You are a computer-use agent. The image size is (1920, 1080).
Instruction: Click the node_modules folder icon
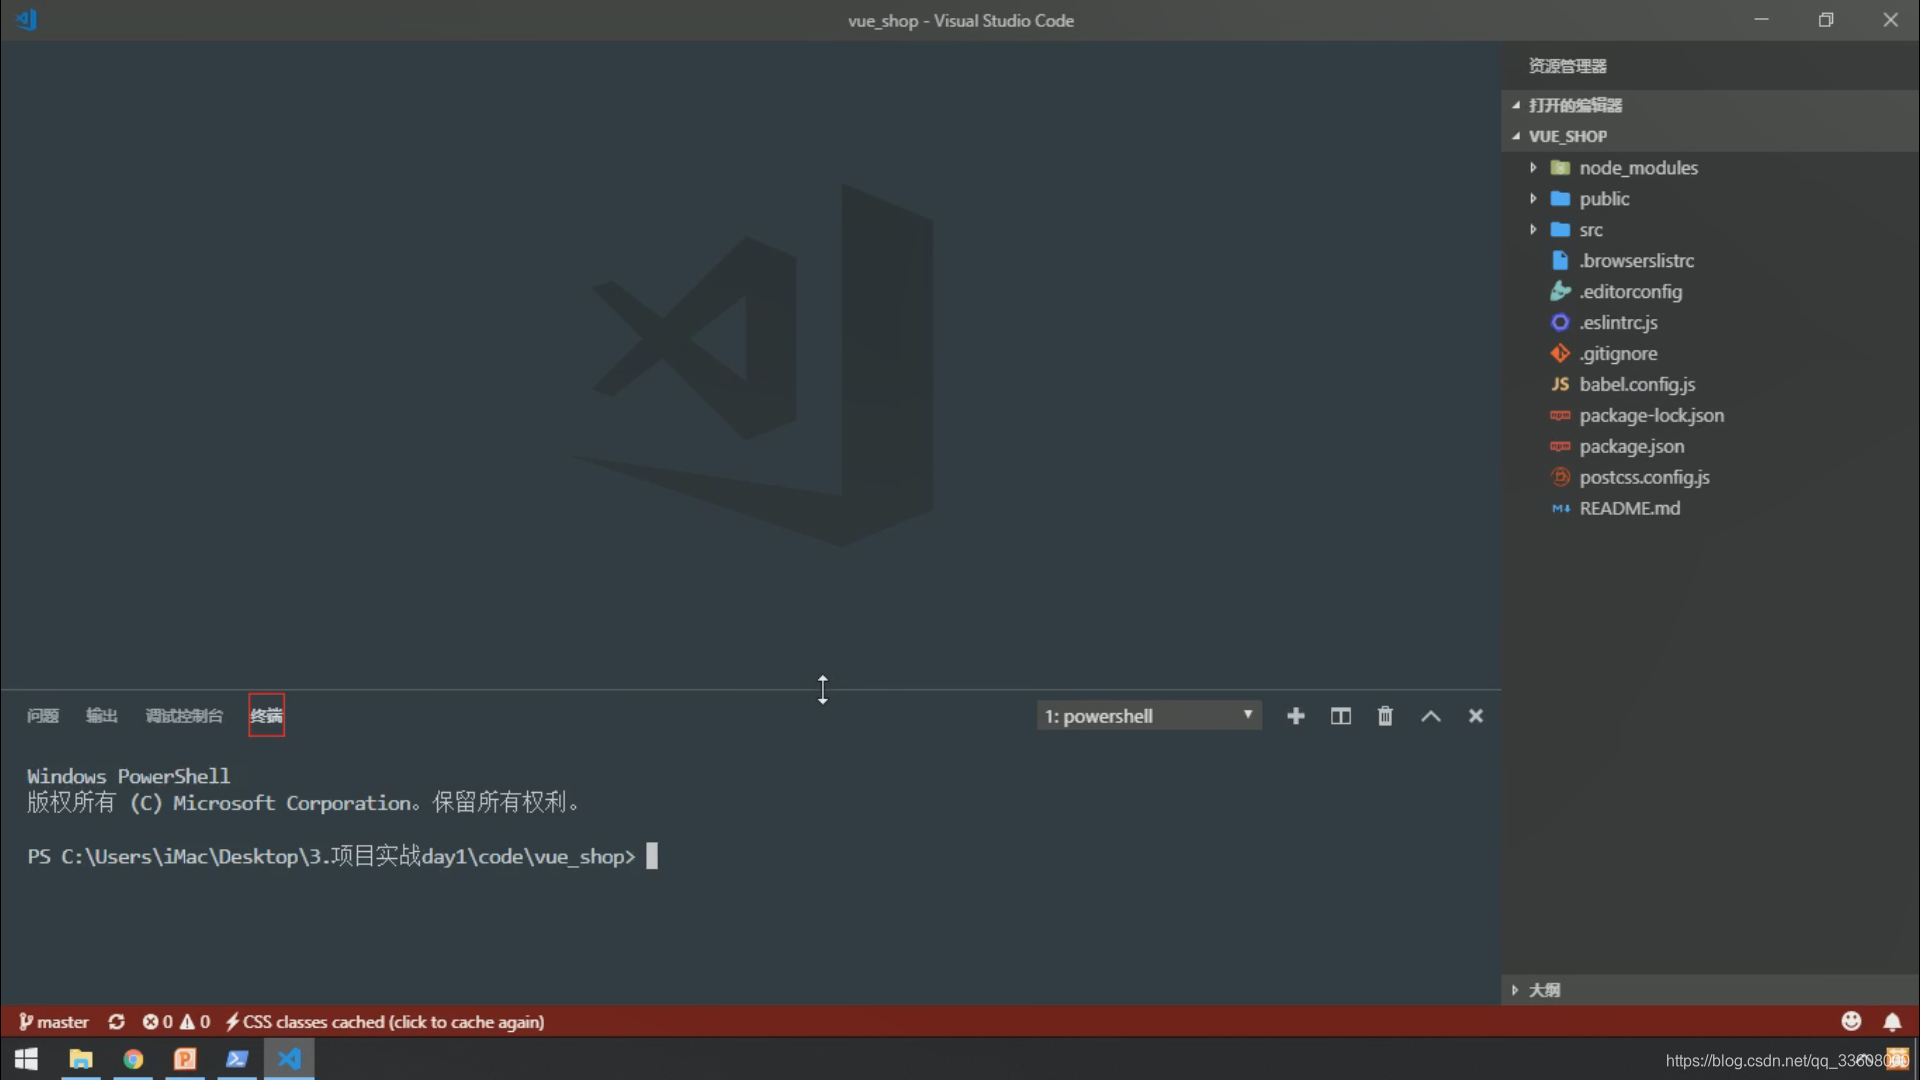[x=1560, y=168]
